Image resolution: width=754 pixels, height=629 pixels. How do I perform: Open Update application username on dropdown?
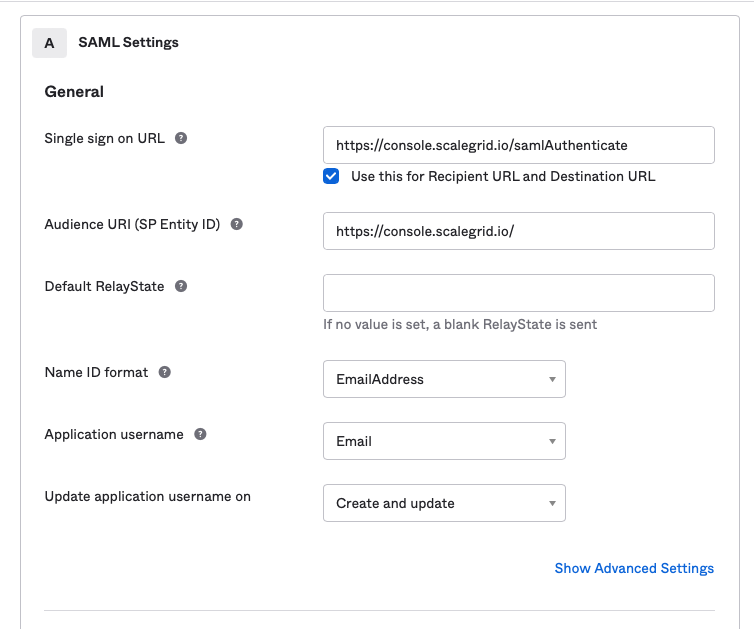(444, 503)
